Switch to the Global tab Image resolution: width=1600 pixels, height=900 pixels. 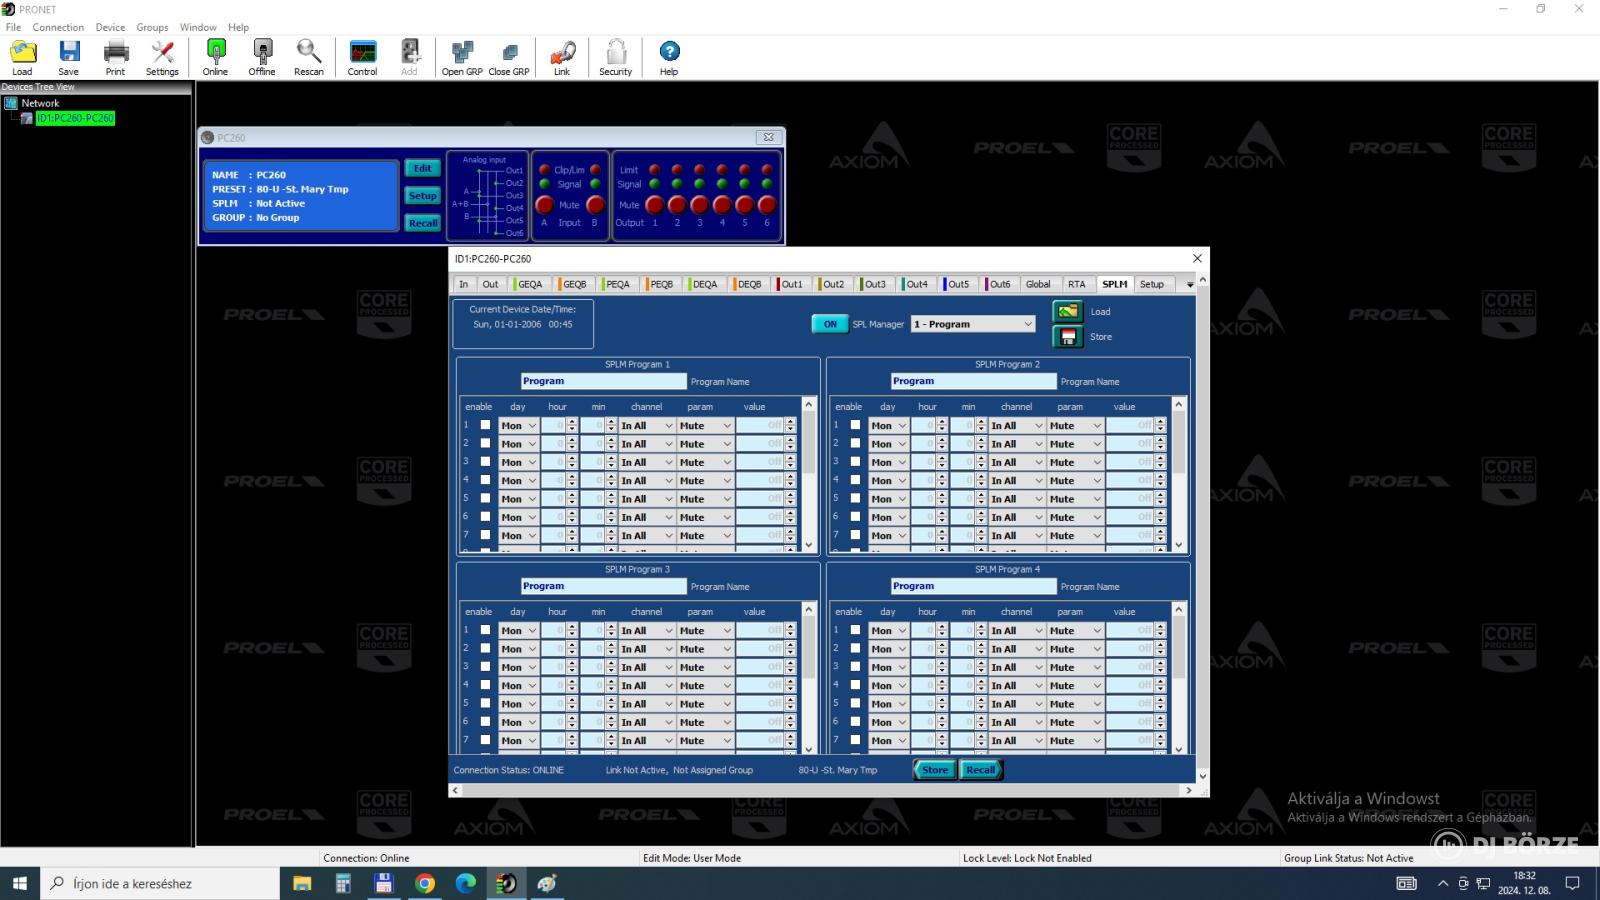point(1038,284)
